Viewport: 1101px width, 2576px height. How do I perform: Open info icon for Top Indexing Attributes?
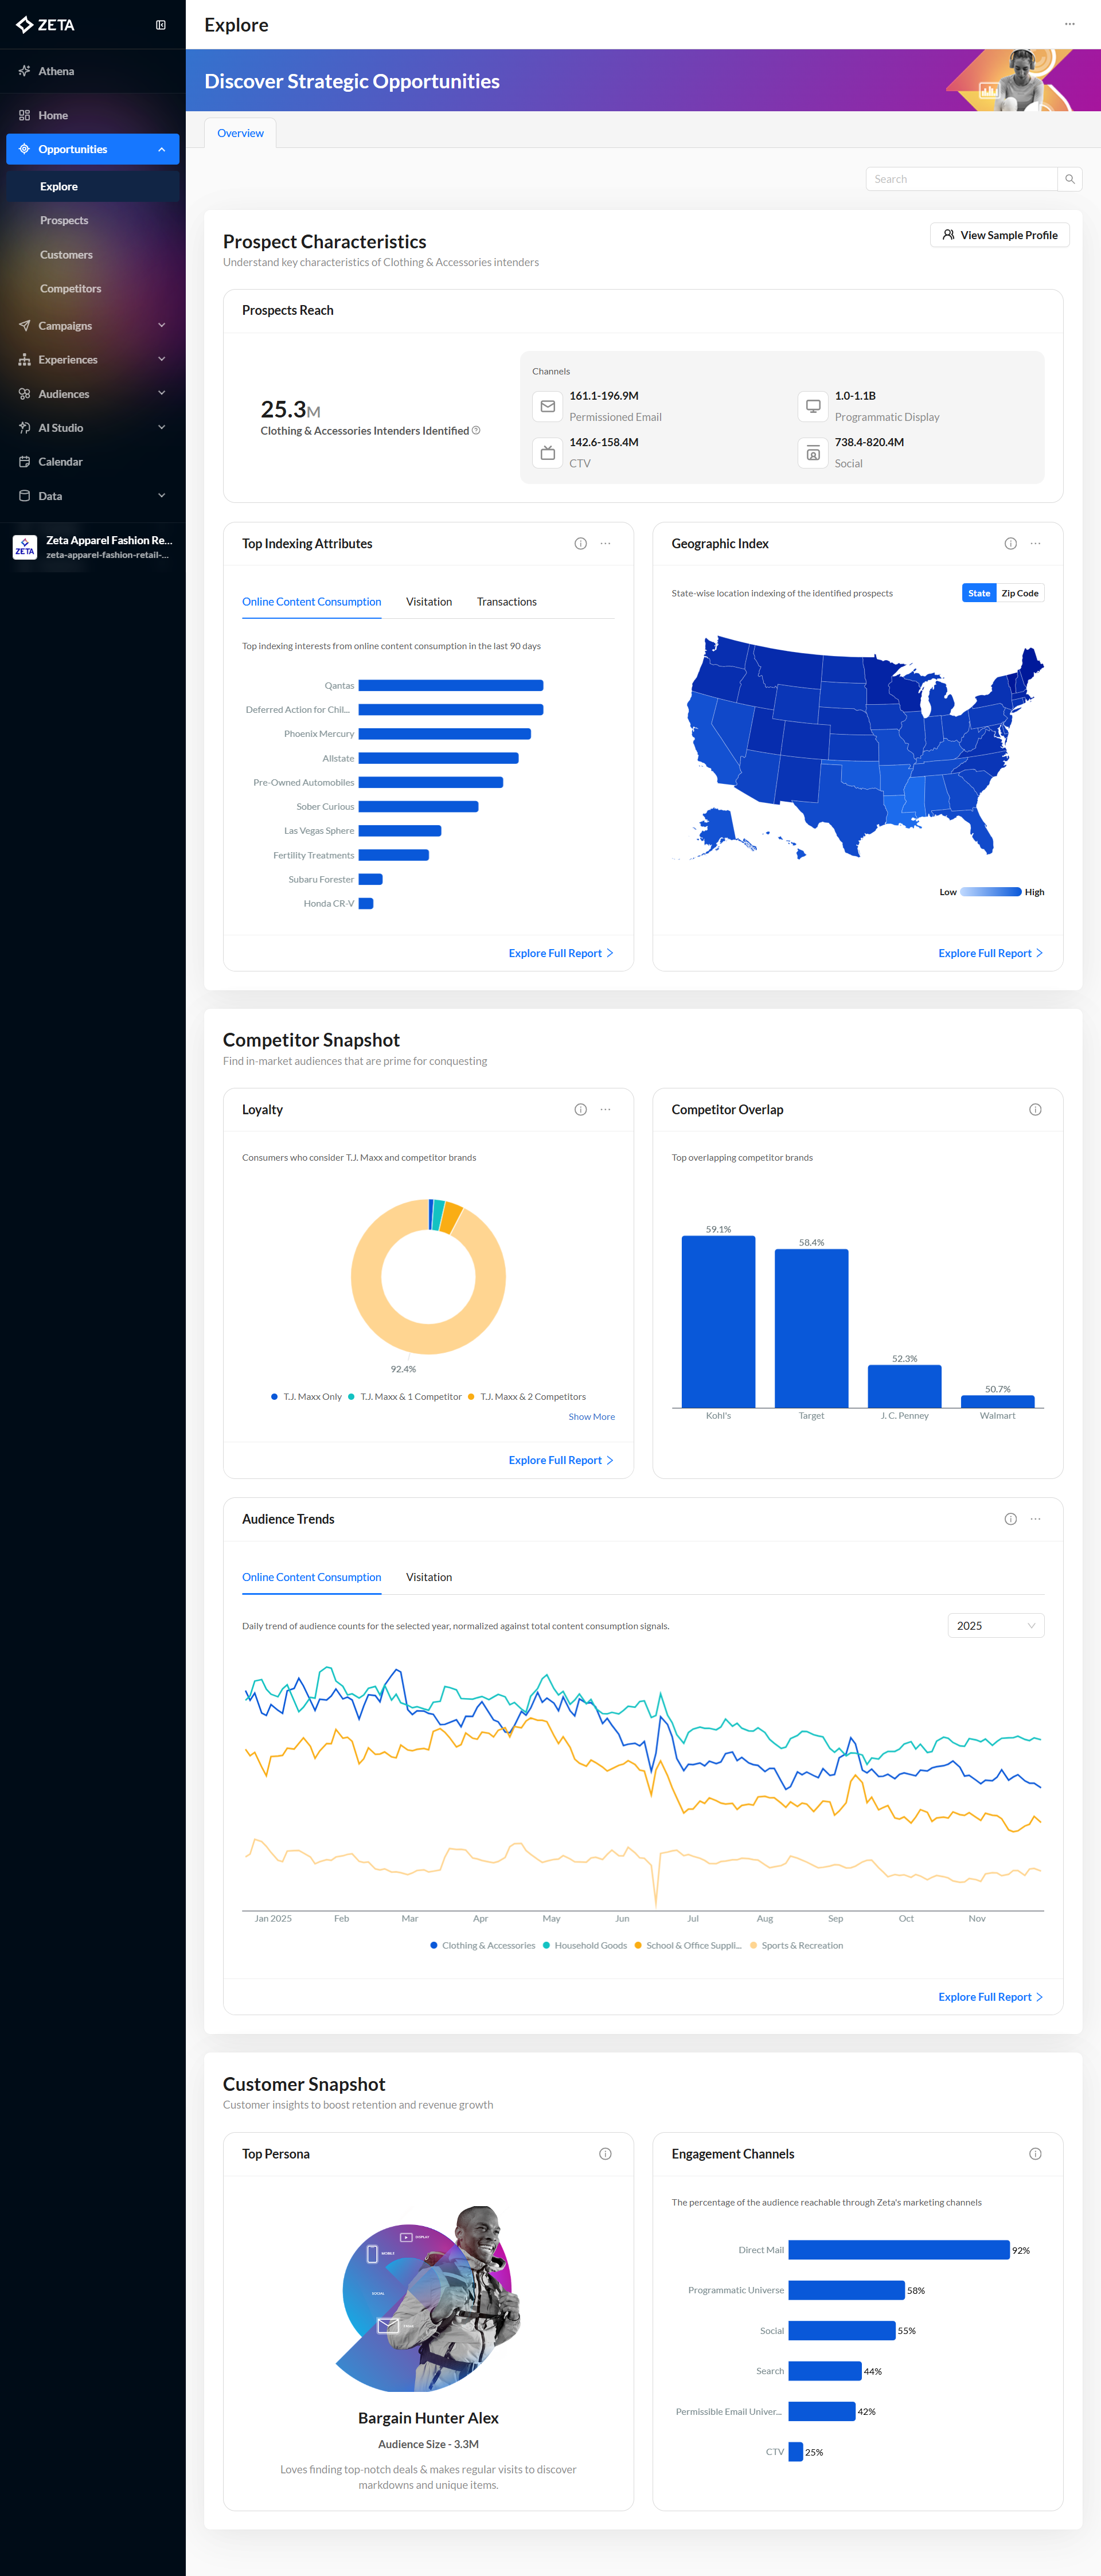click(580, 544)
